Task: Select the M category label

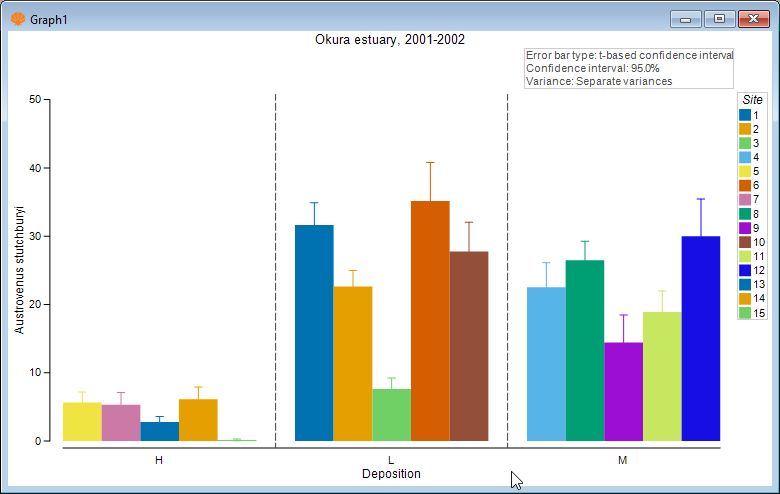Action: tap(622, 460)
